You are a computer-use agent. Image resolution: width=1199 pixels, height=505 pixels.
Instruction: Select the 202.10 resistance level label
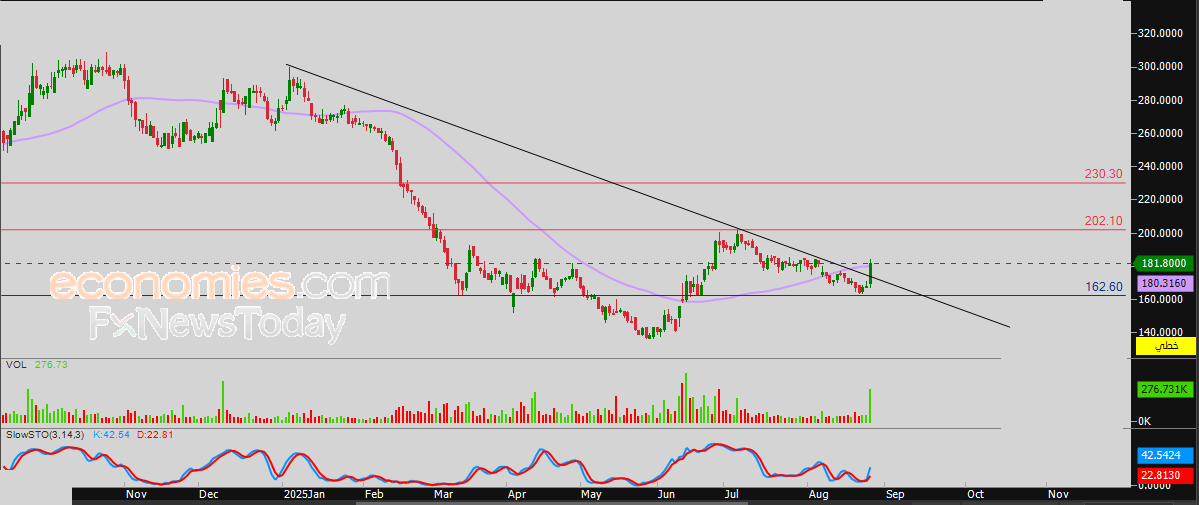tap(1103, 221)
